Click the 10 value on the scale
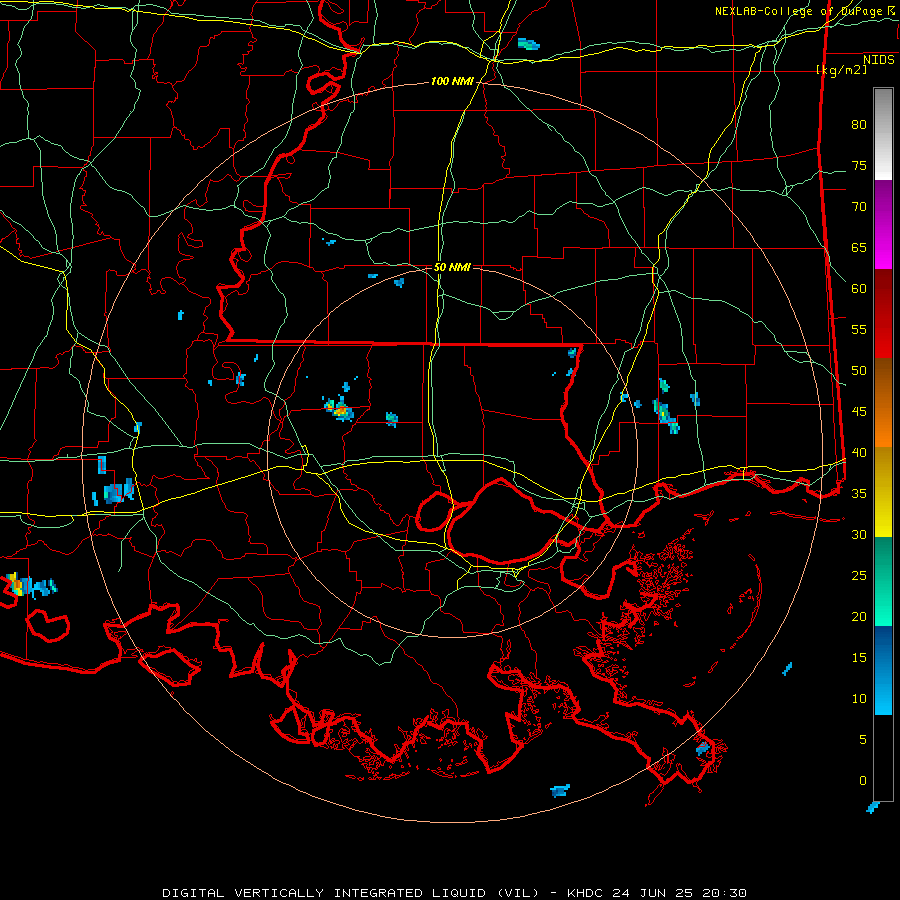900x900 pixels. coord(859,699)
